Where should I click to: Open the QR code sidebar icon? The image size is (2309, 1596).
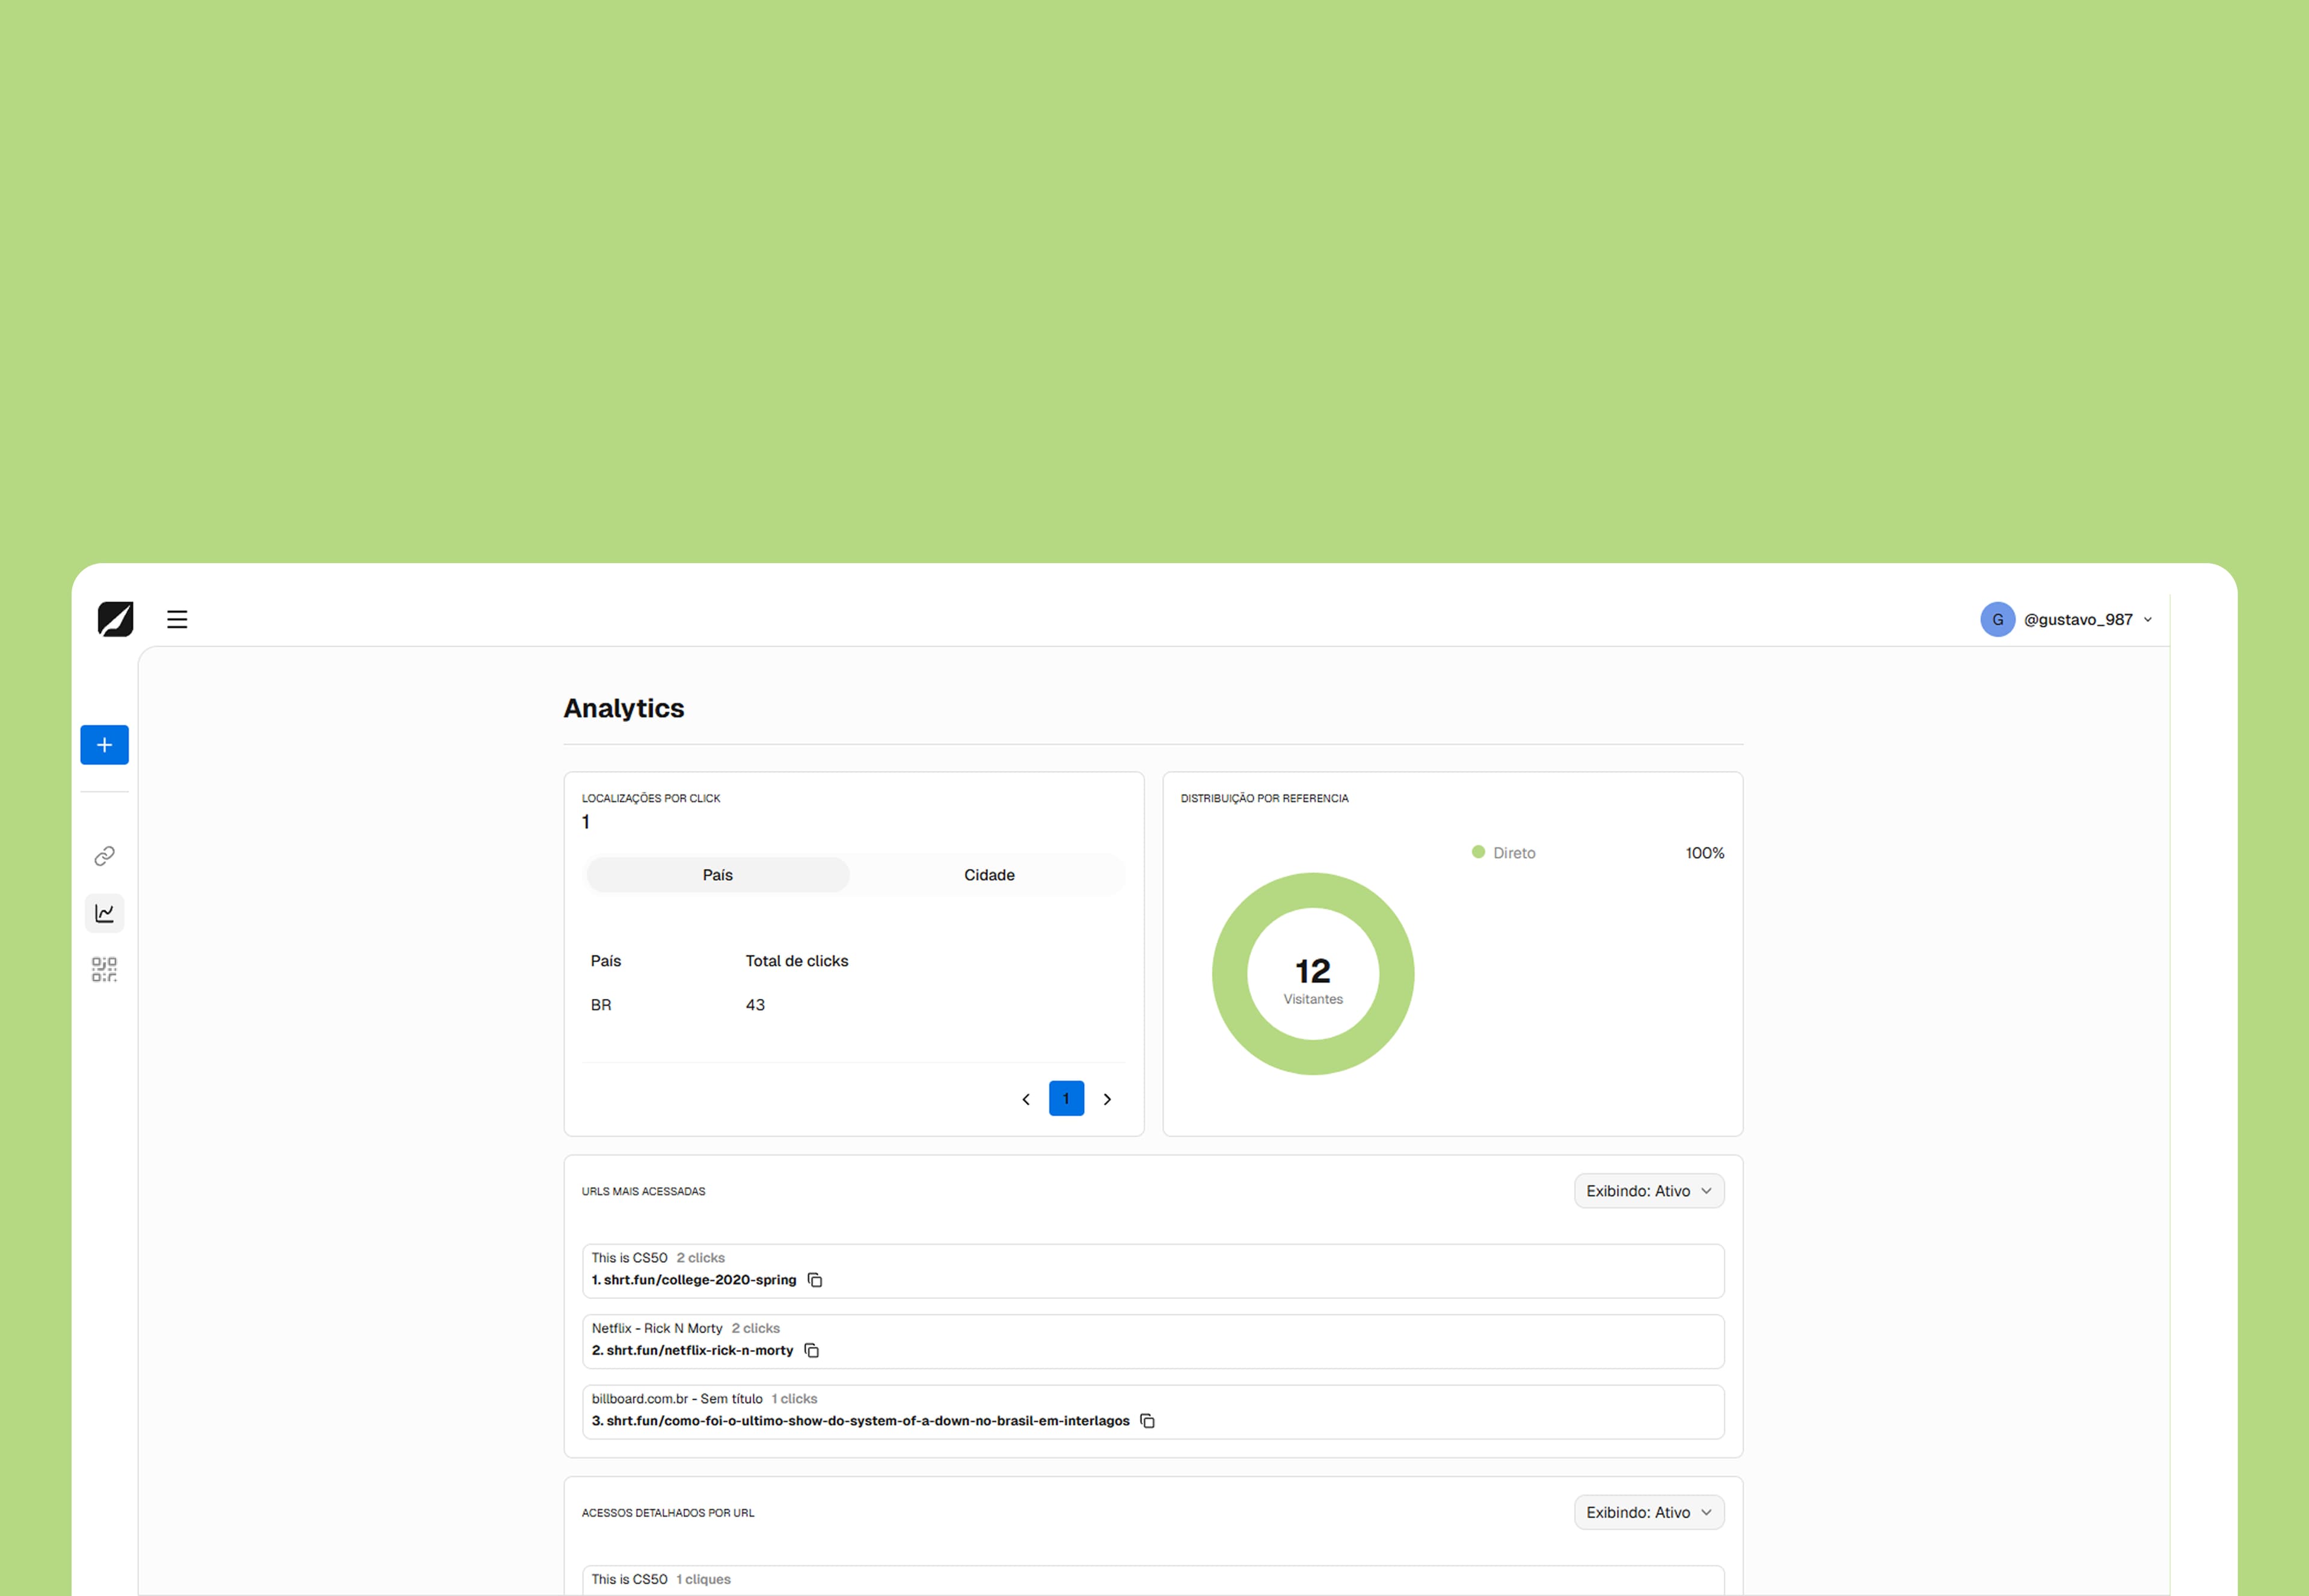(x=104, y=969)
